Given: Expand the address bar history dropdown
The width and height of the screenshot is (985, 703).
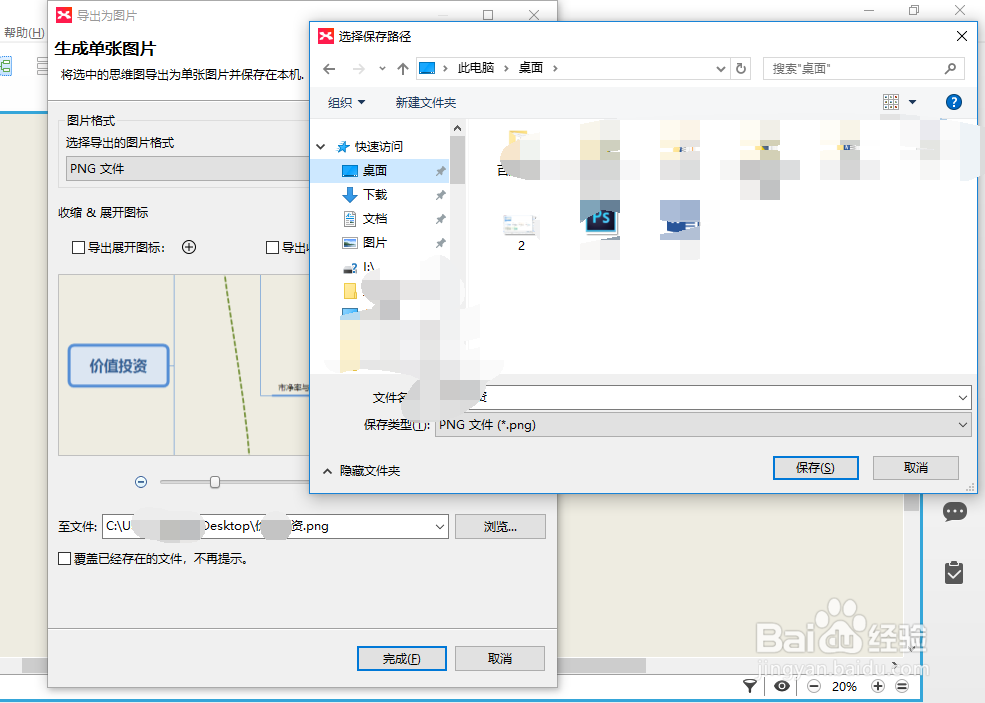Looking at the screenshot, I should [721, 68].
